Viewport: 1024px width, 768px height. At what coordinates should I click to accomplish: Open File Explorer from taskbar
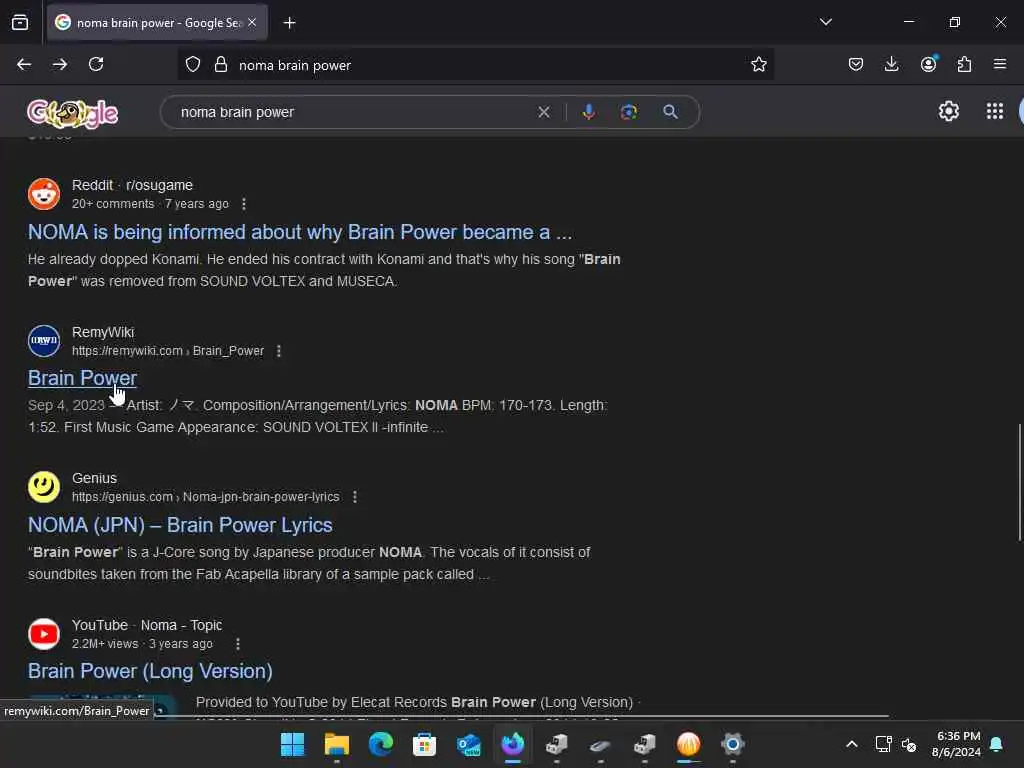[x=336, y=744]
